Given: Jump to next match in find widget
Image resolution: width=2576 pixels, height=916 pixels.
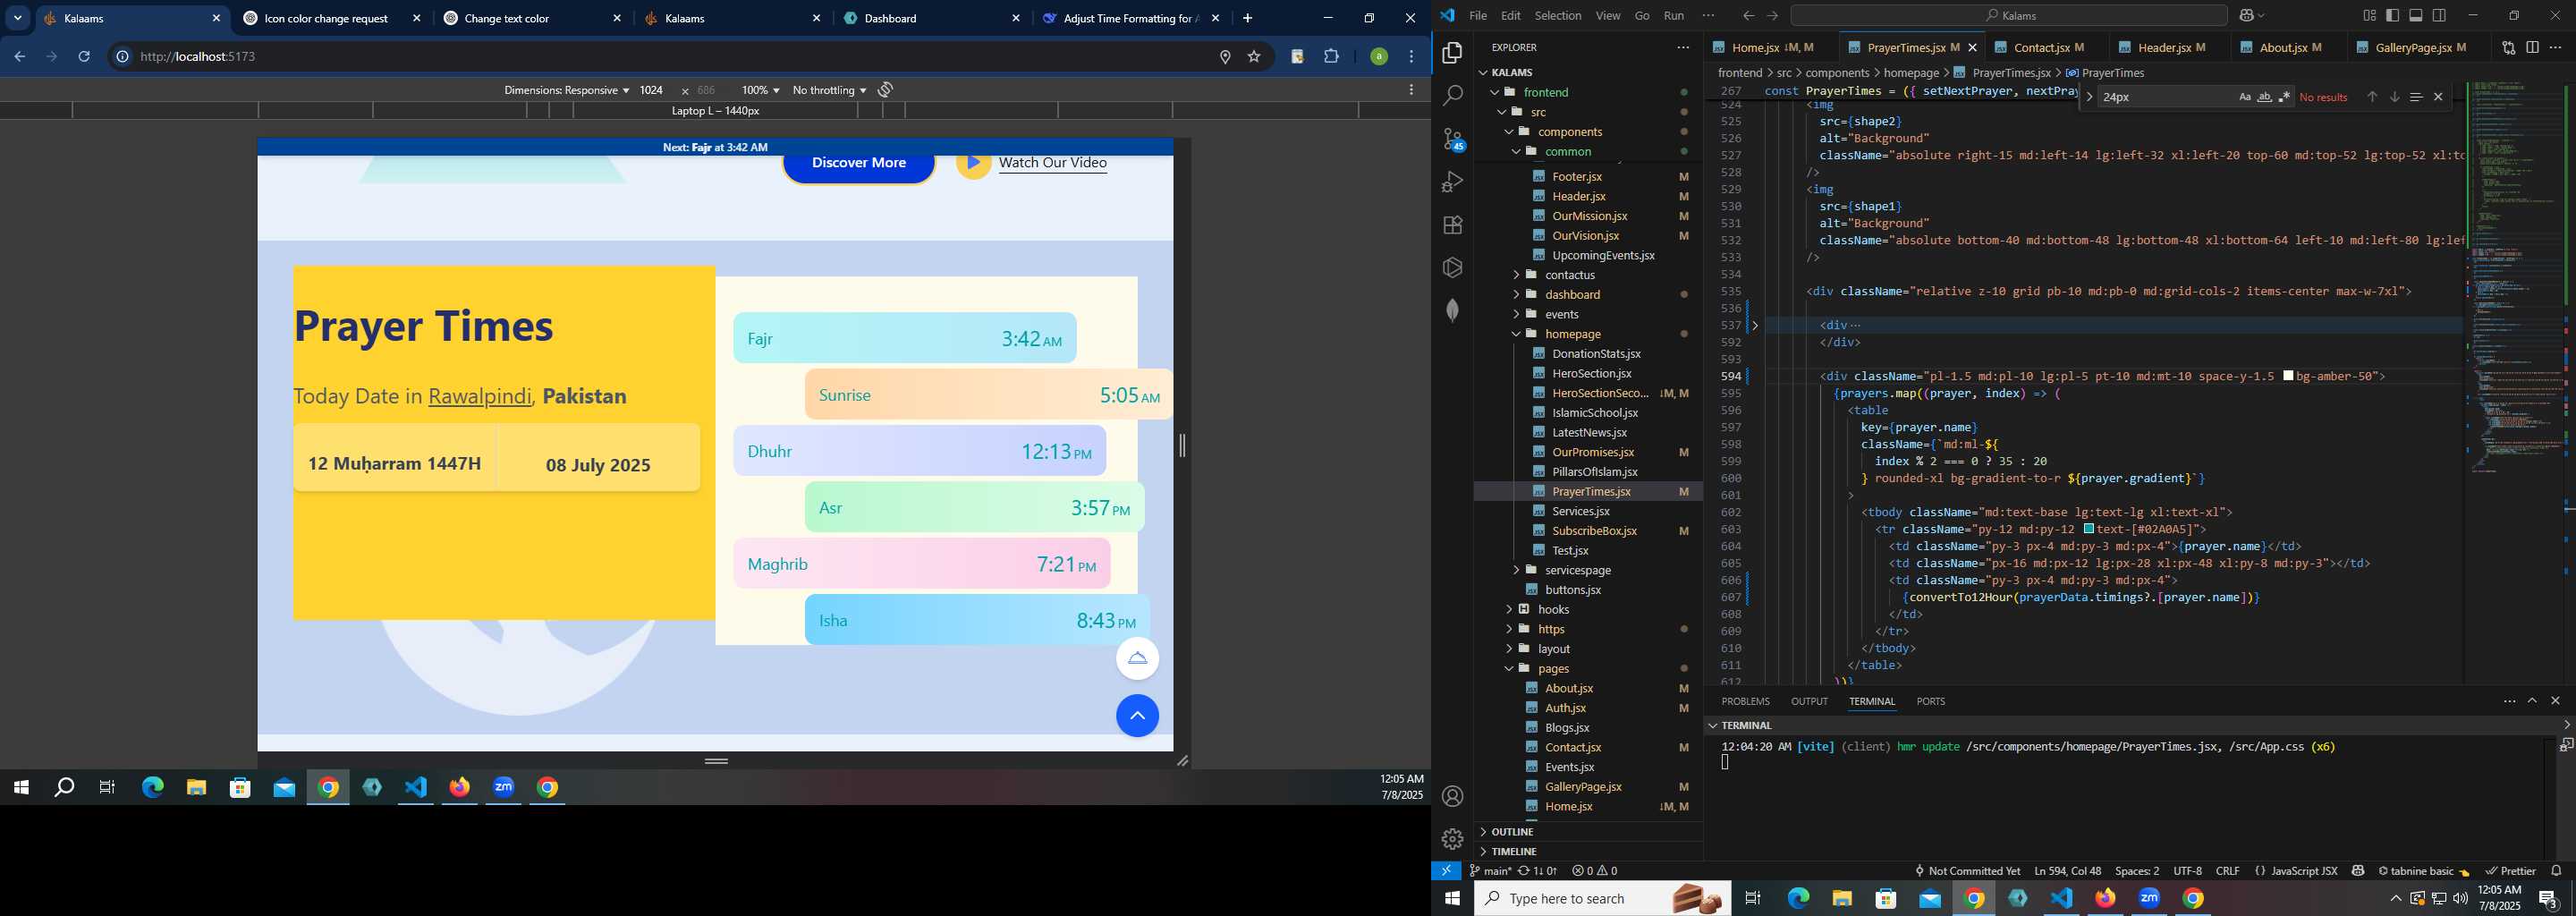Looking at the screenshot, I should pyautogui.click(x=2394, y=97).
